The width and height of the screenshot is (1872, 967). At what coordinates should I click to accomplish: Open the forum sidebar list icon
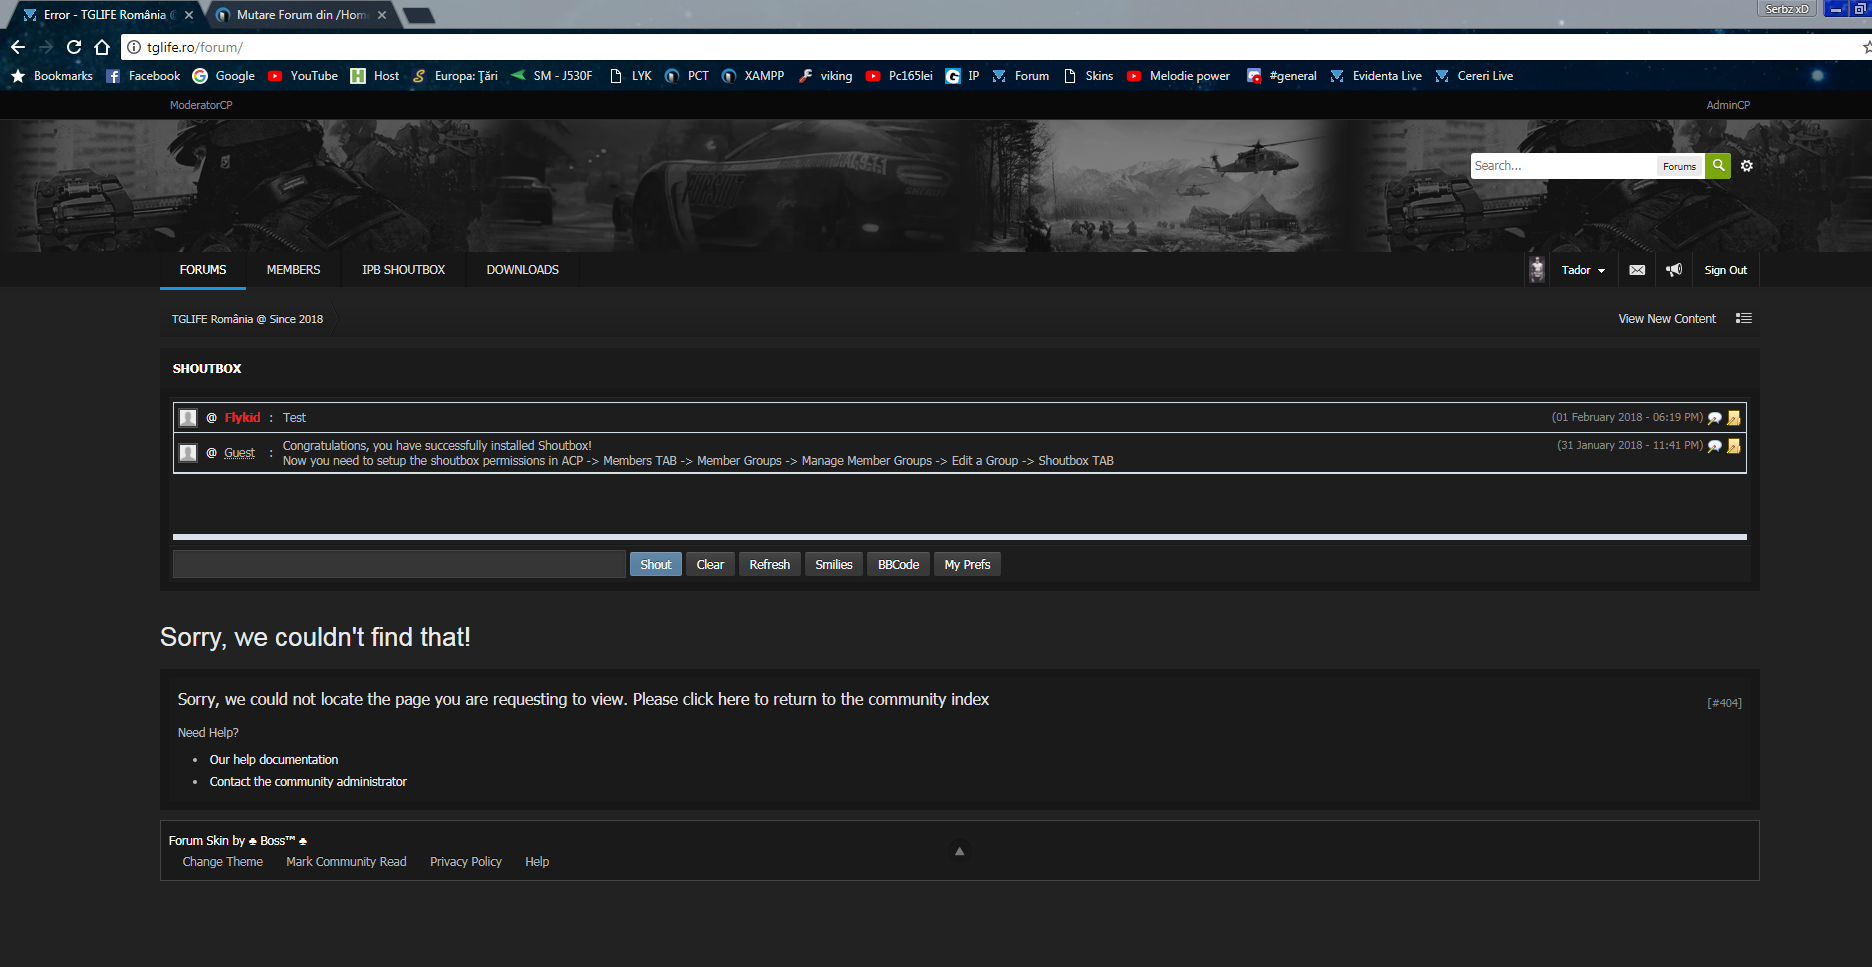pyautogui.click(x=1744, y=318)
